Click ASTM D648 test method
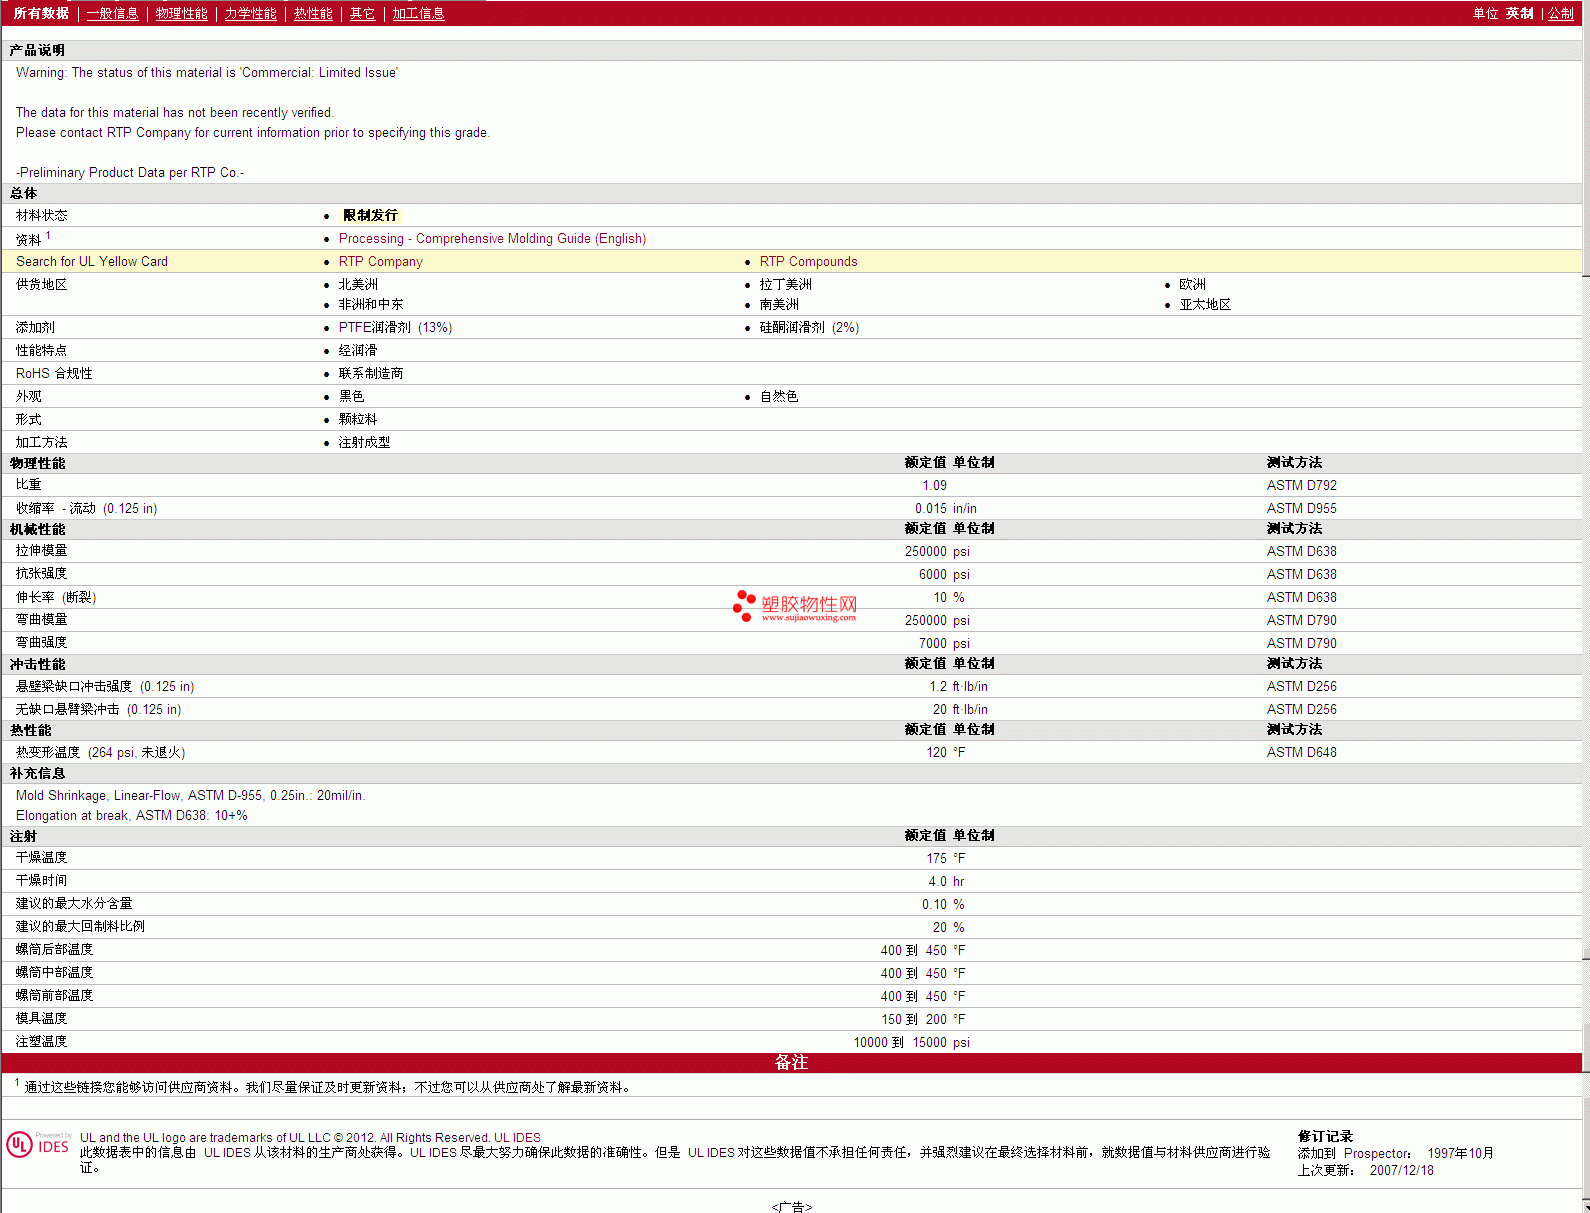 (1301, 752)
